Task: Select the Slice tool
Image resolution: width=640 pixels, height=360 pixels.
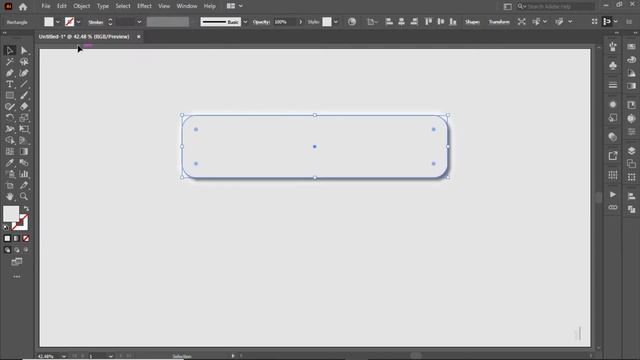Action: tap(24, 185)
